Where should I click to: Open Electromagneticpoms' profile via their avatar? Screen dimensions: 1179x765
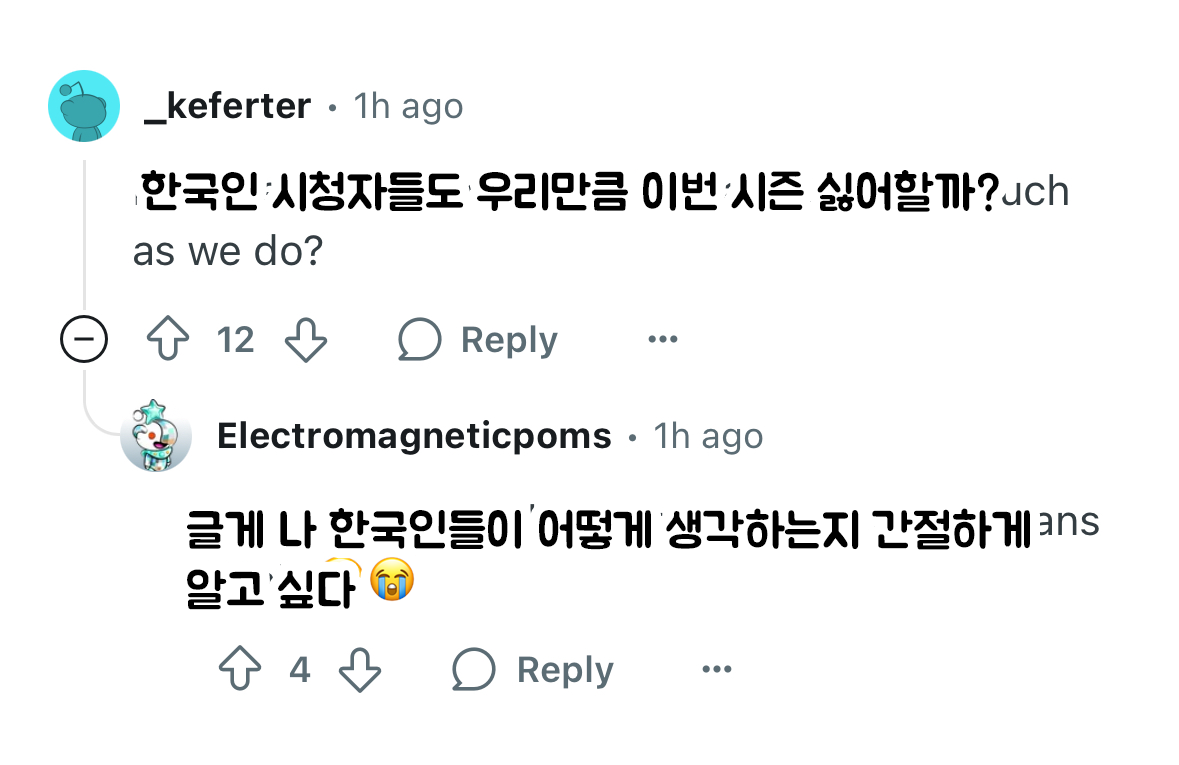tap(157, 436)
